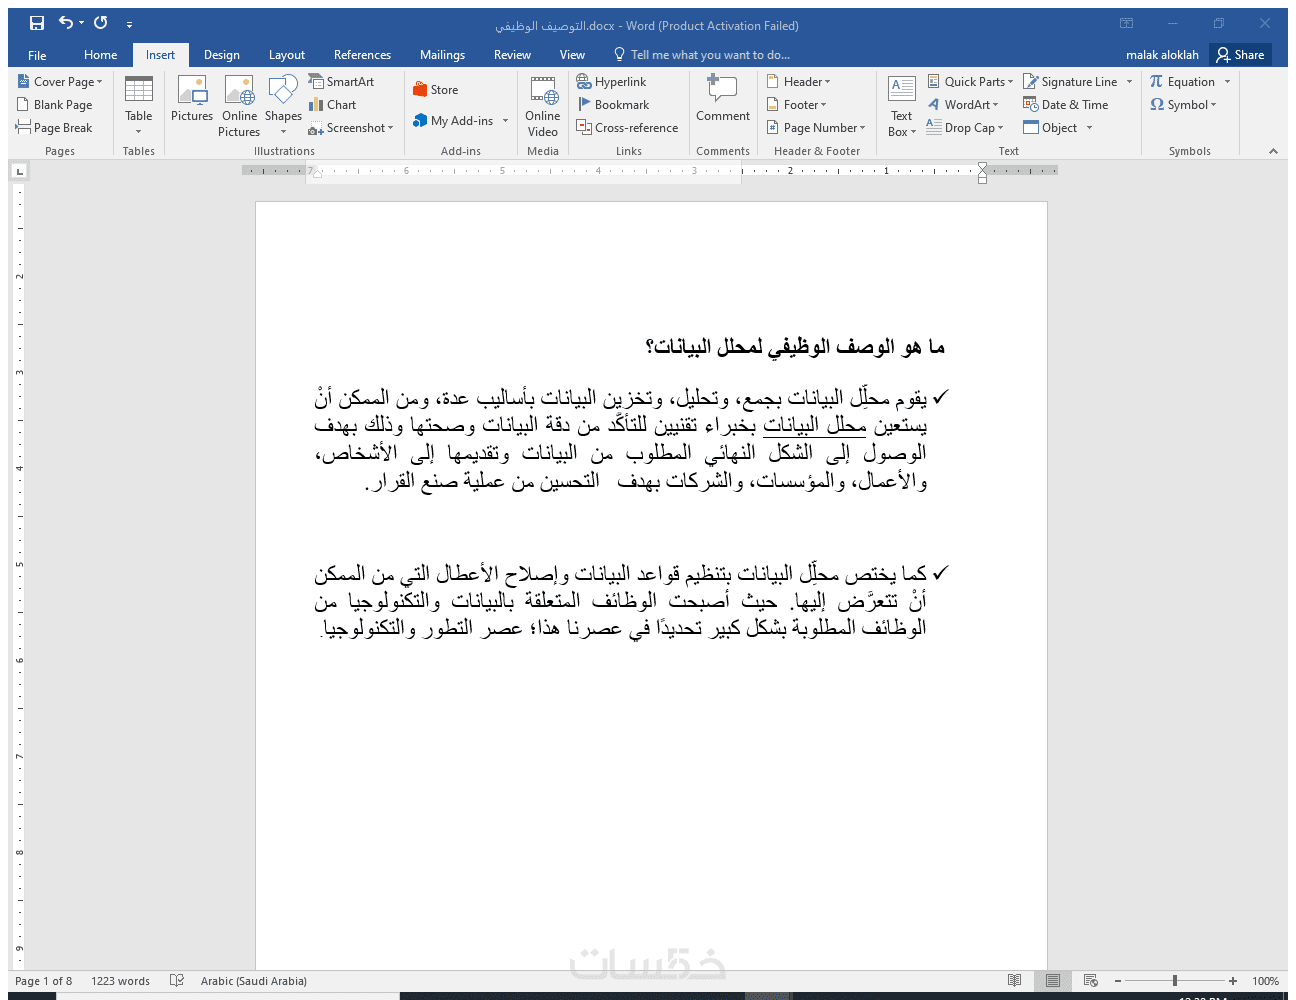
Task: Insert a Page Break
Action: [x=54, y=128]
